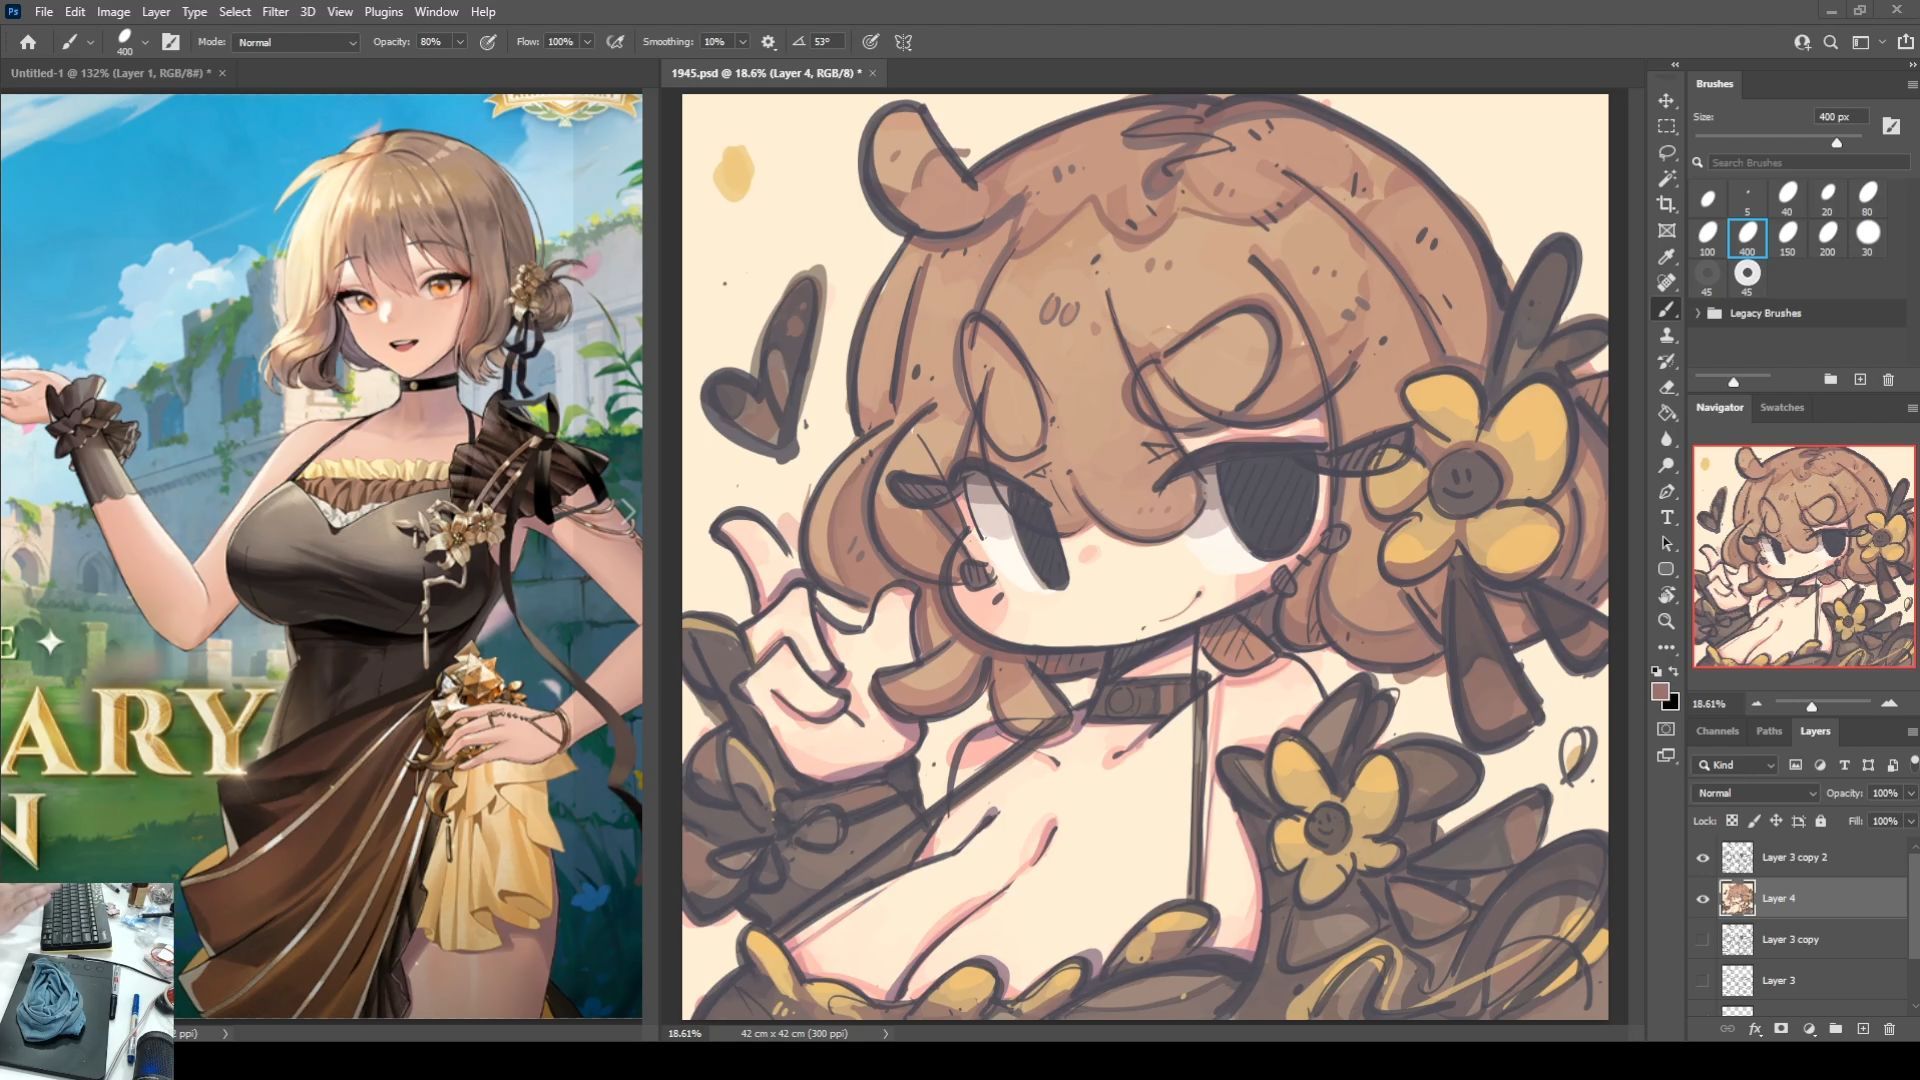The image size is (1920, 1080).
Task: Select the Crop tool
Action: (x=1666, y=205)
